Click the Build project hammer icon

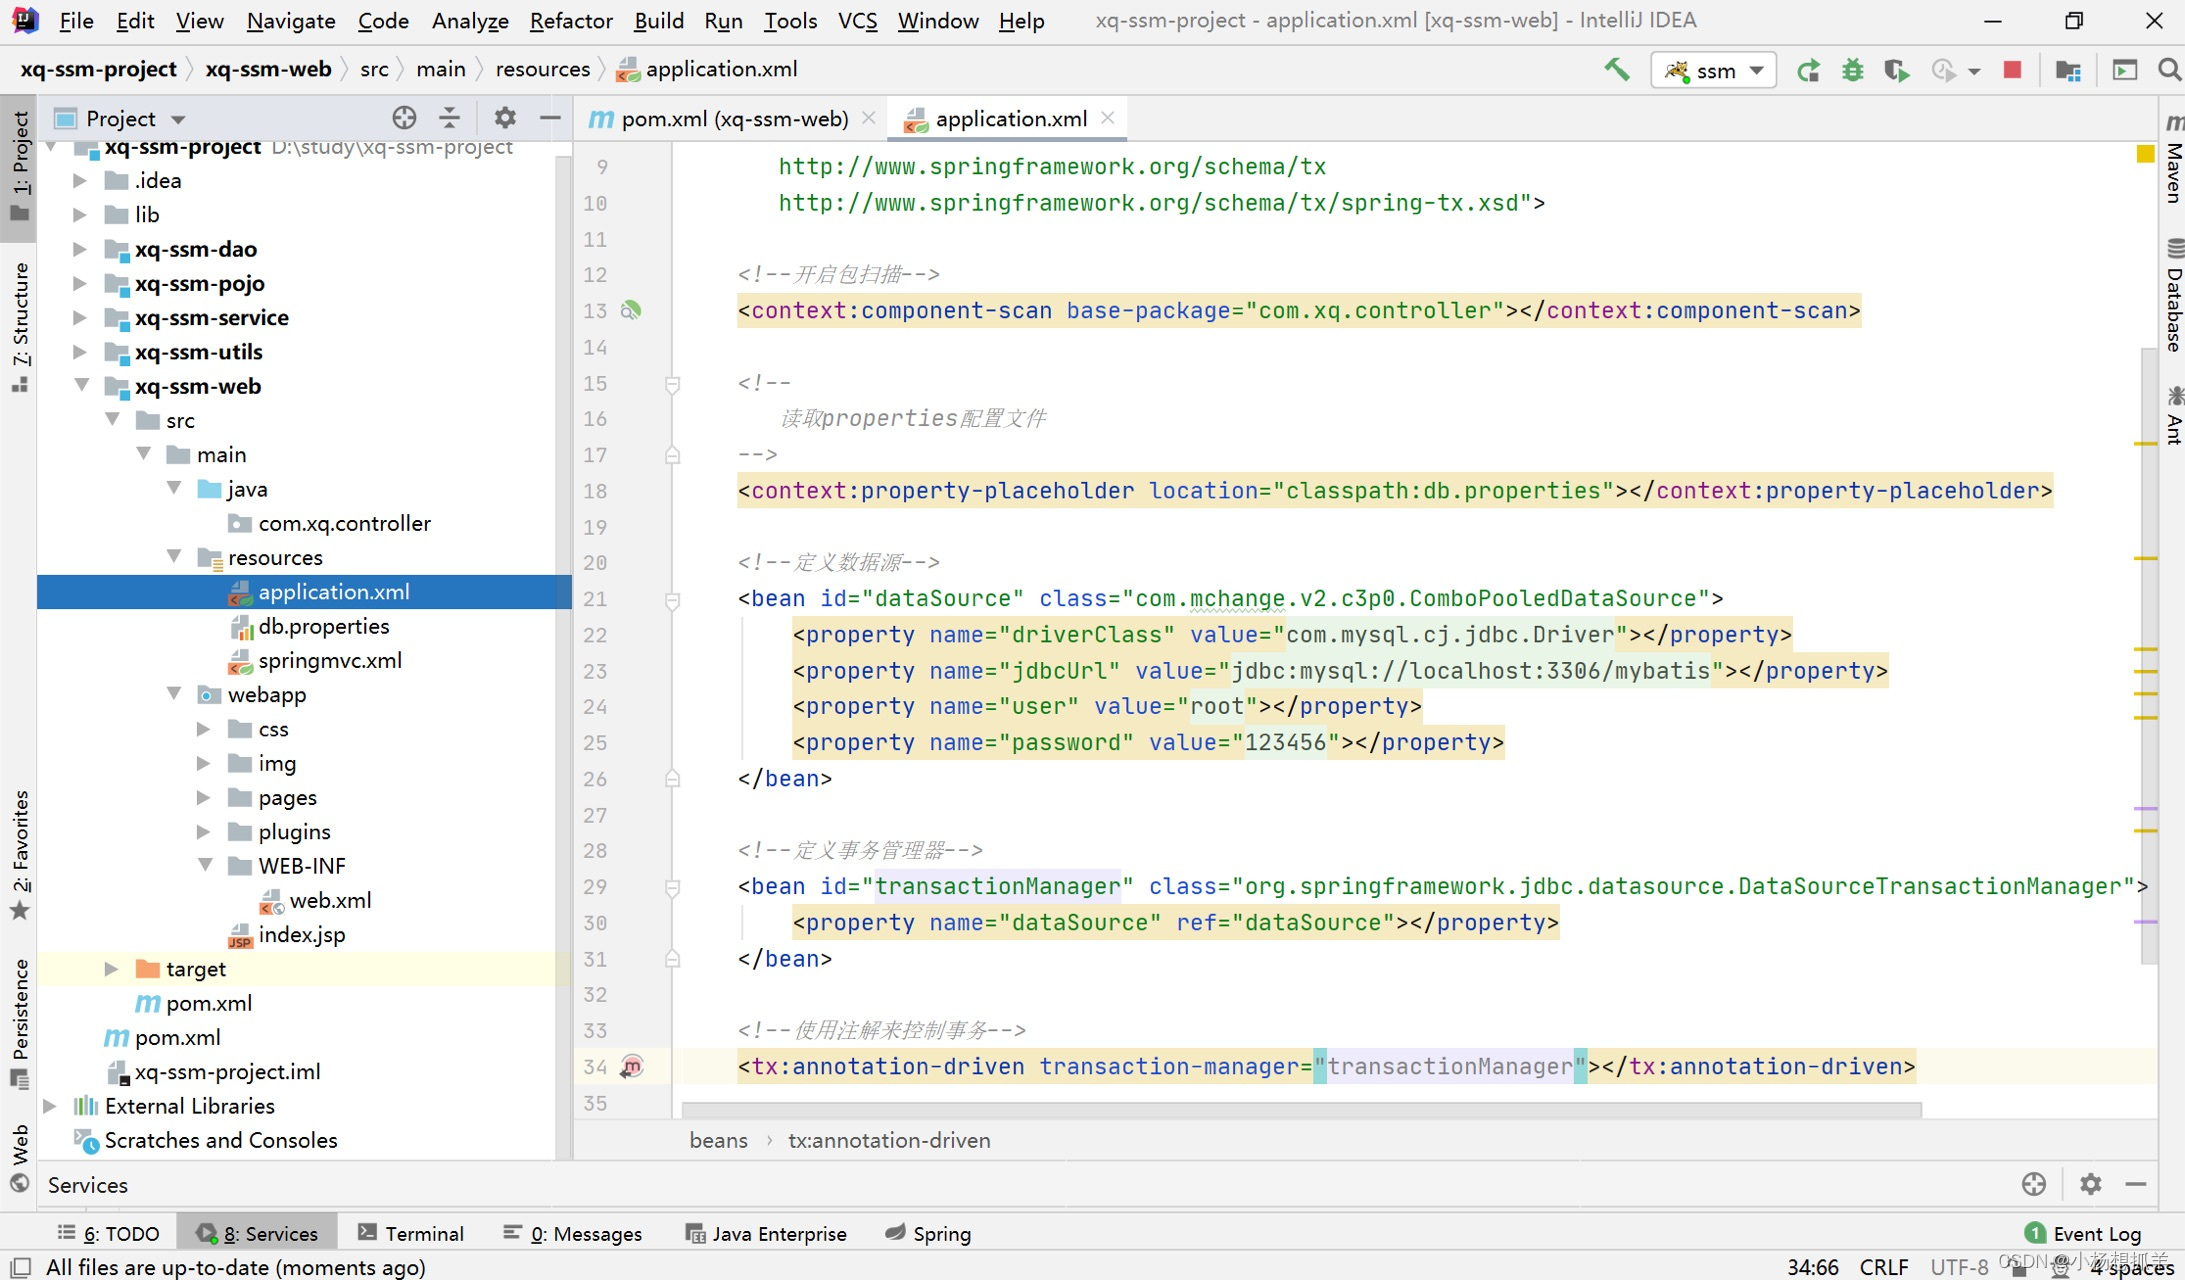(1616, 70)
